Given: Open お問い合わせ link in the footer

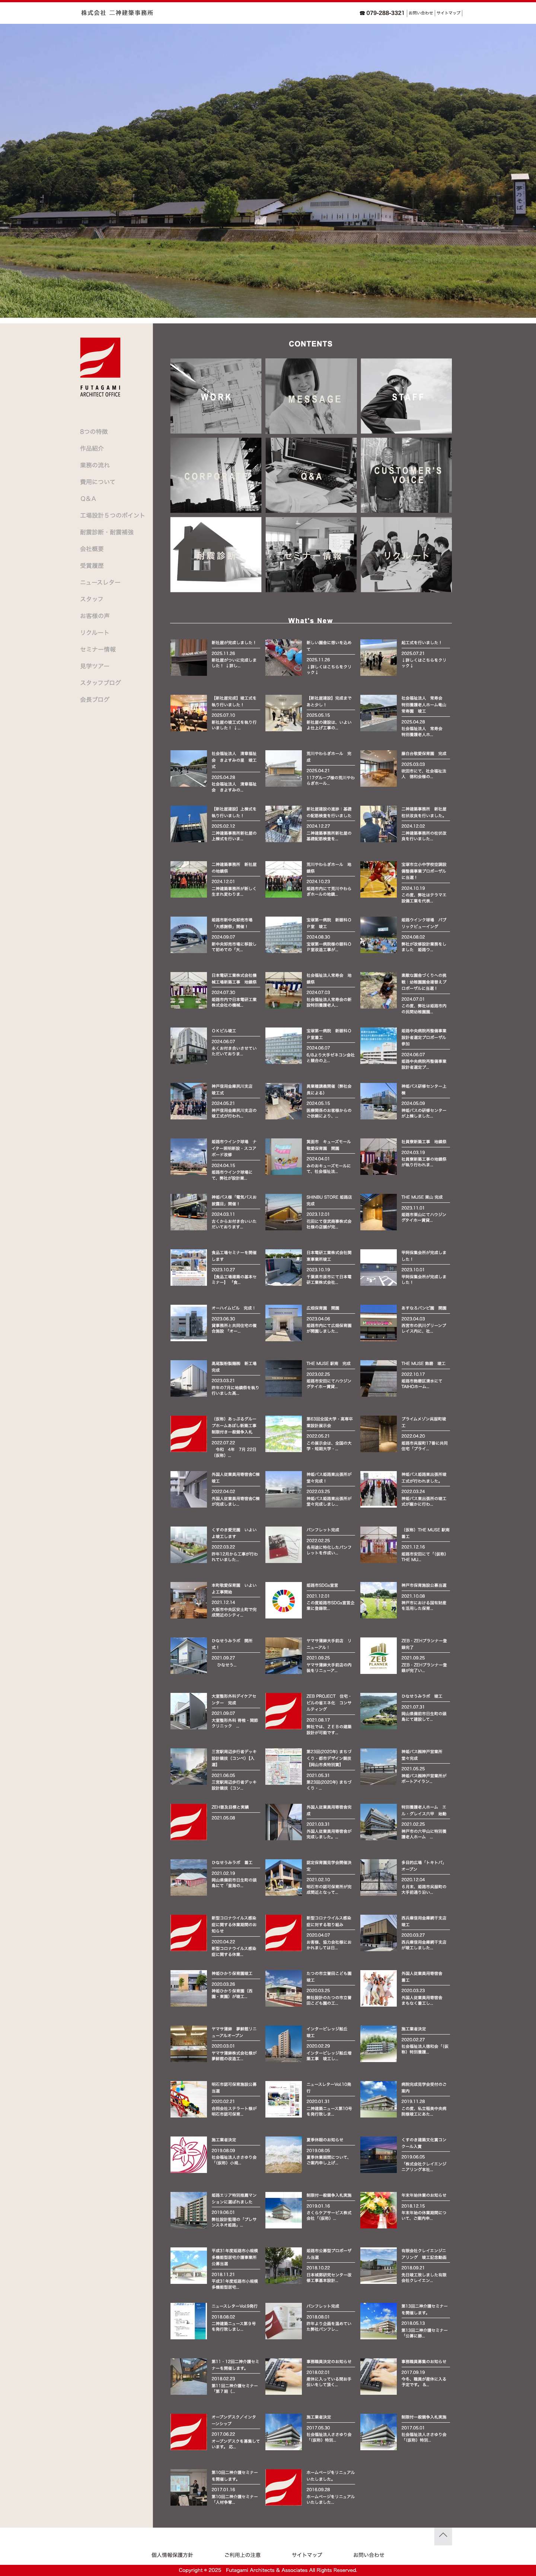Looking at the screenshot, I should click(368, 2555).
